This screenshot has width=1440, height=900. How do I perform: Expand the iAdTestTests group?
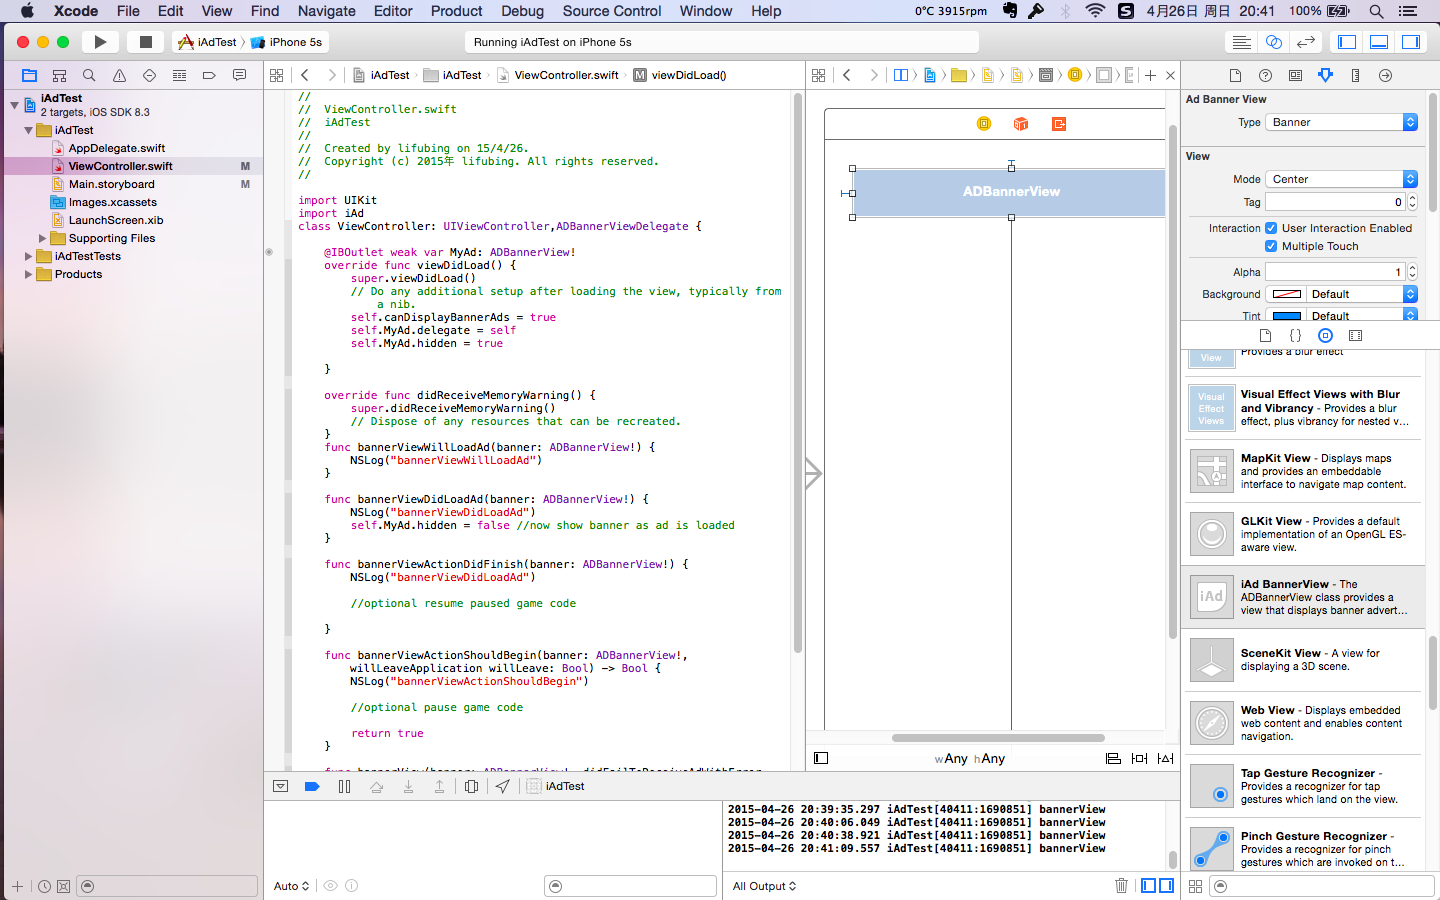pos(28,256)
